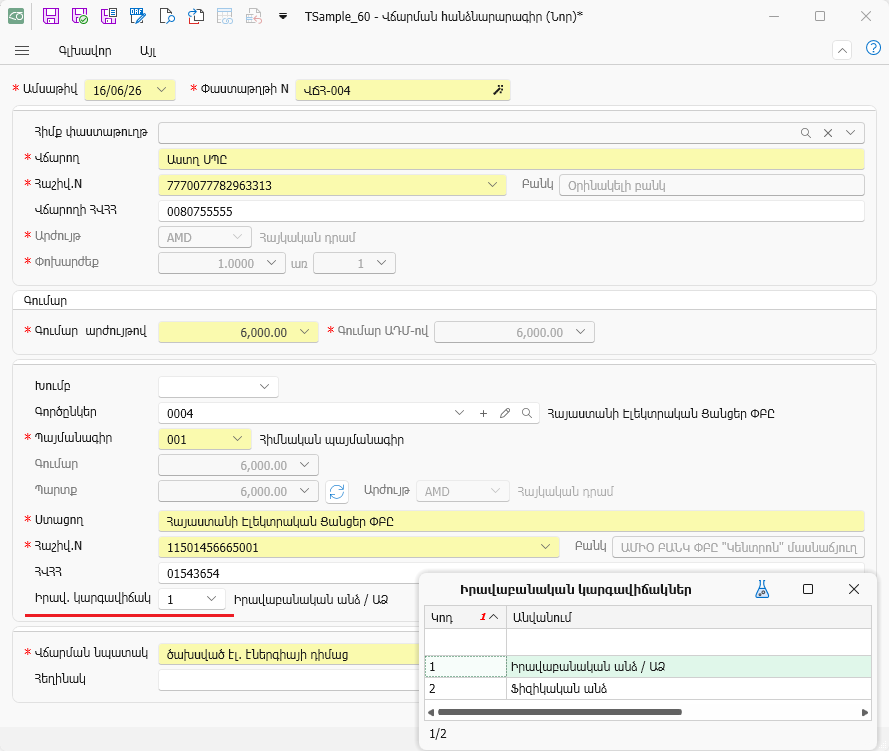This screenshot has height=751, width=889.
Task: Click the save-and-confirm icon with green check
Action: (80, 16)
